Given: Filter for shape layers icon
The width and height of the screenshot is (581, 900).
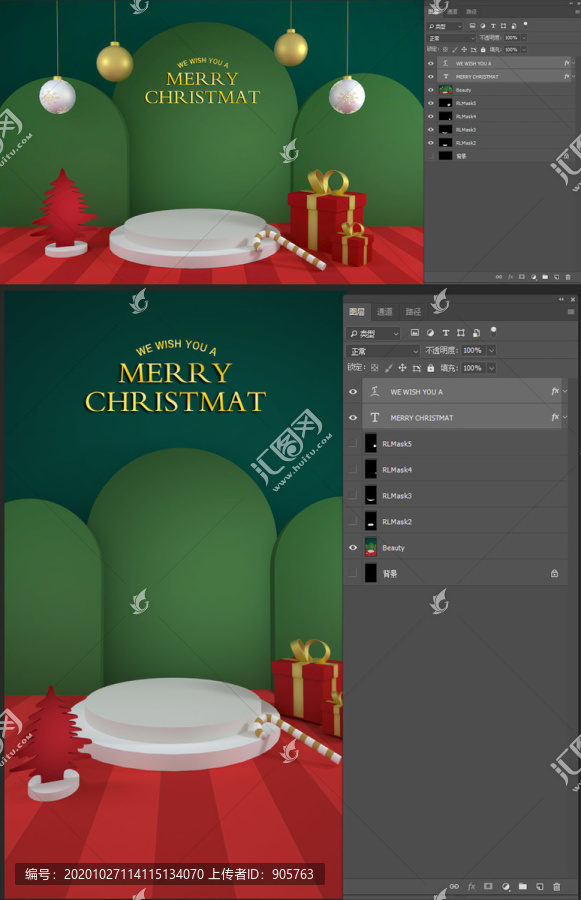Looking at the screenshot, I should click(460, 333).
